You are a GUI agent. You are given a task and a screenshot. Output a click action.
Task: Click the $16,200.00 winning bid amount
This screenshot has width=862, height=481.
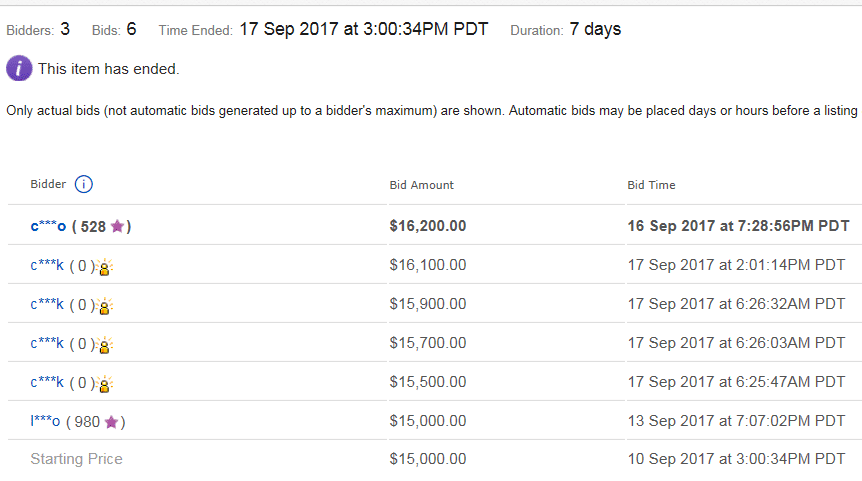[427, 226]
